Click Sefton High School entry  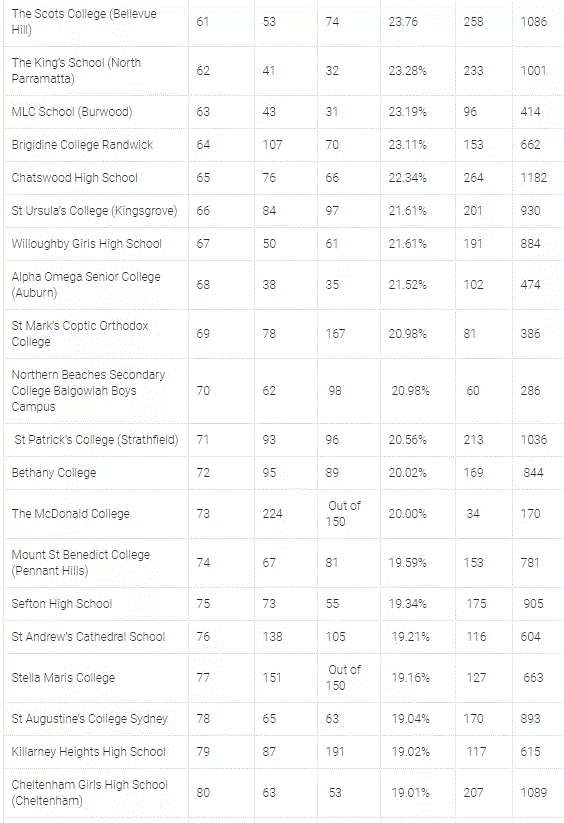62,604
